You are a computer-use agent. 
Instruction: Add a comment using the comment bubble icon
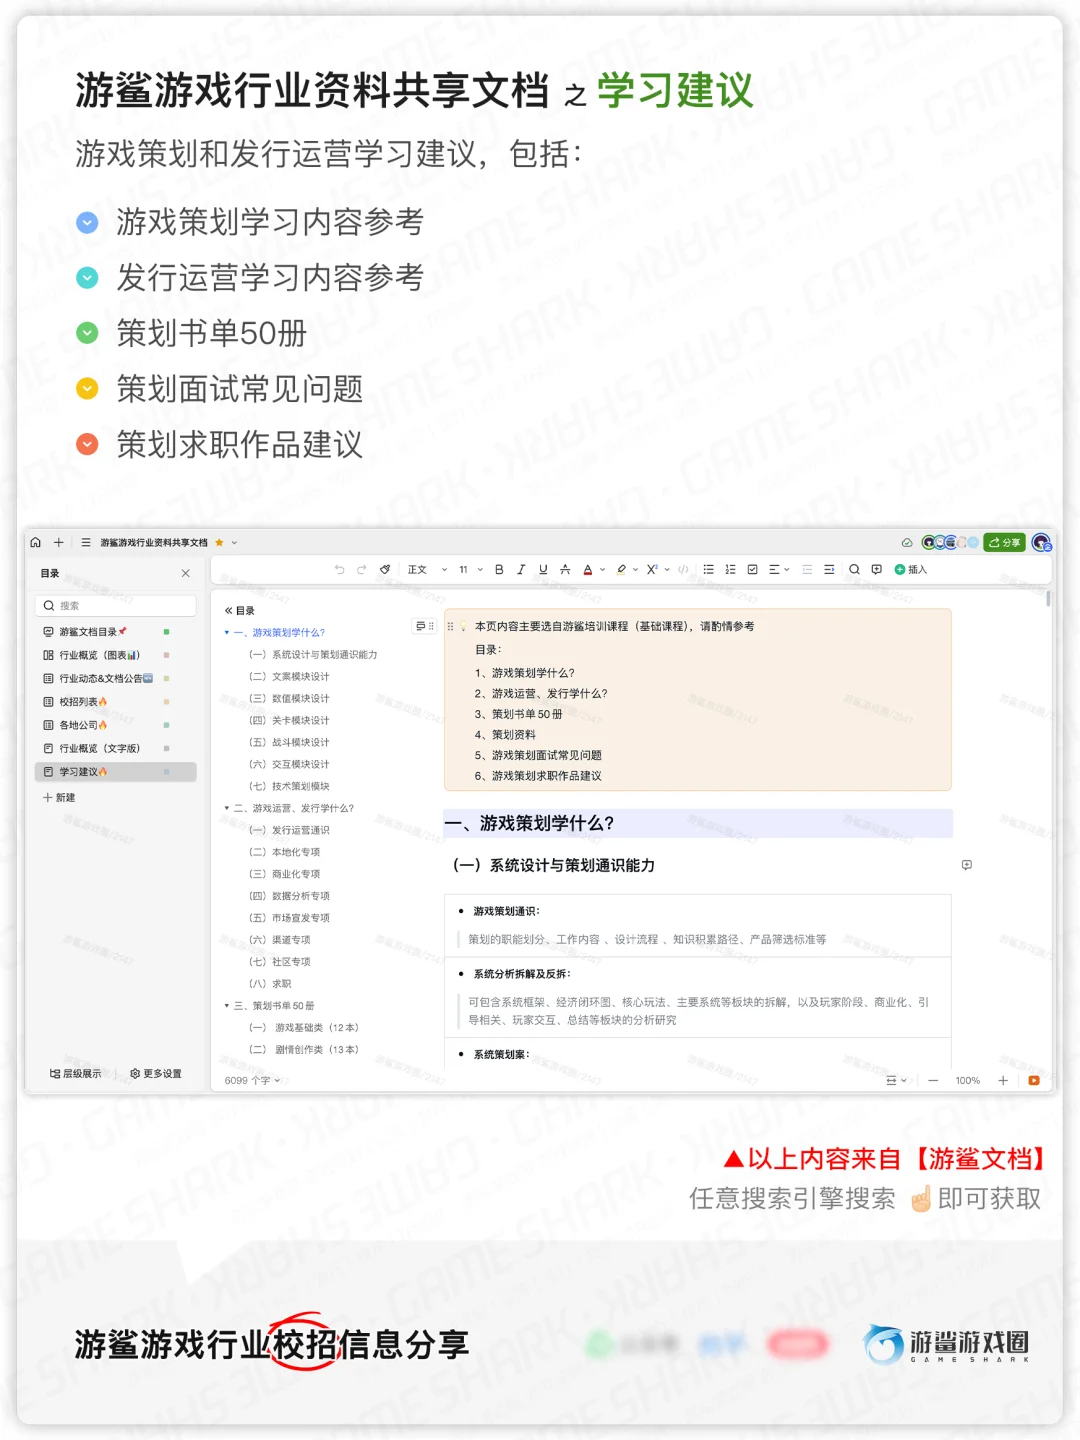[876, 569]
